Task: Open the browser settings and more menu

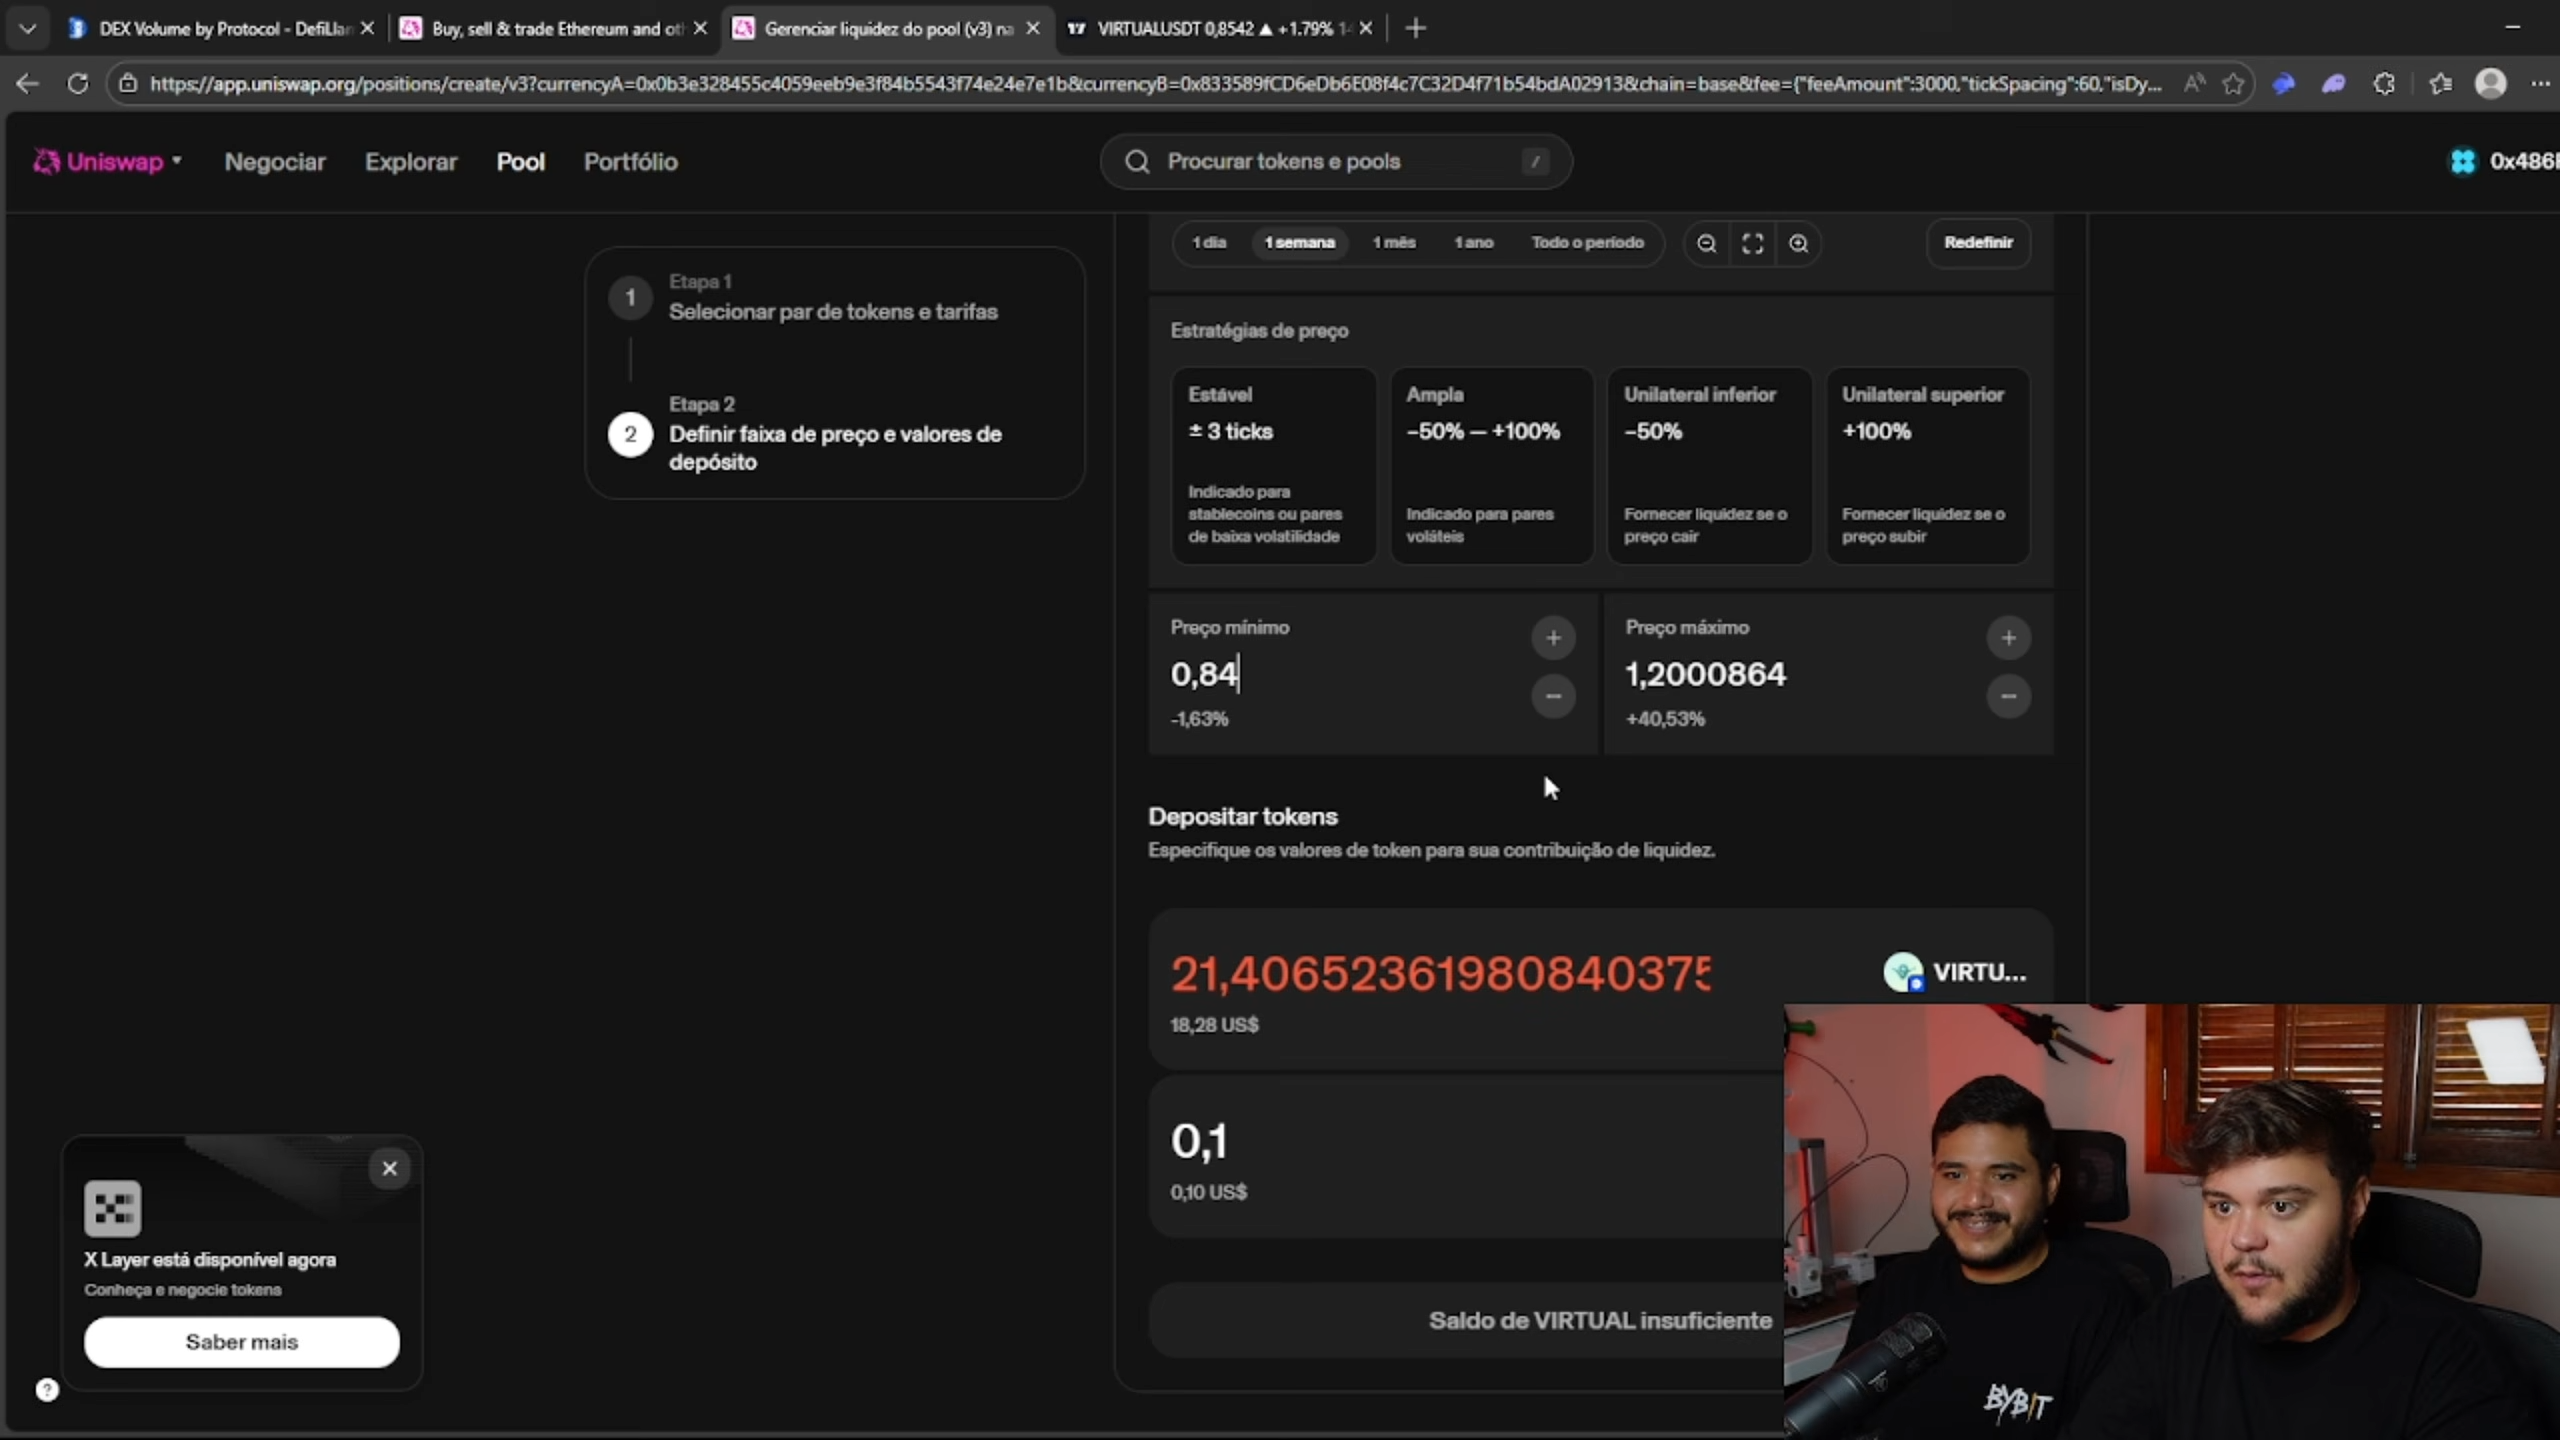Action: click(2541, 84)
